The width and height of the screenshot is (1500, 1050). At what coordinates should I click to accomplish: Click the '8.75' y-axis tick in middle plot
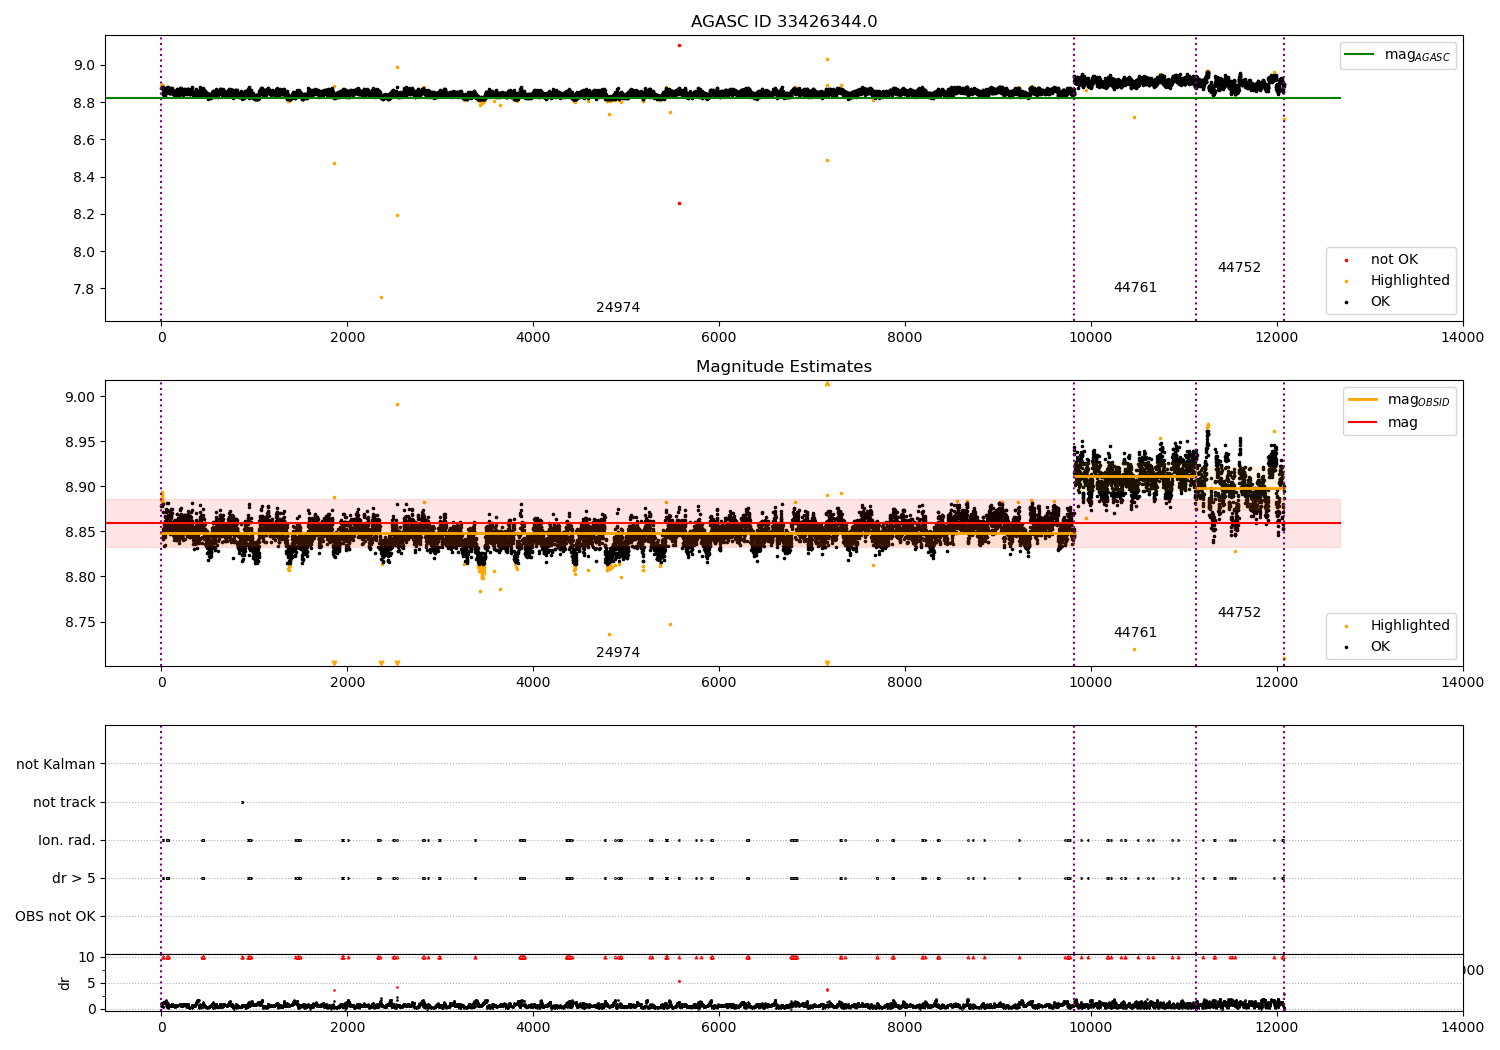[x=80, y=622]
